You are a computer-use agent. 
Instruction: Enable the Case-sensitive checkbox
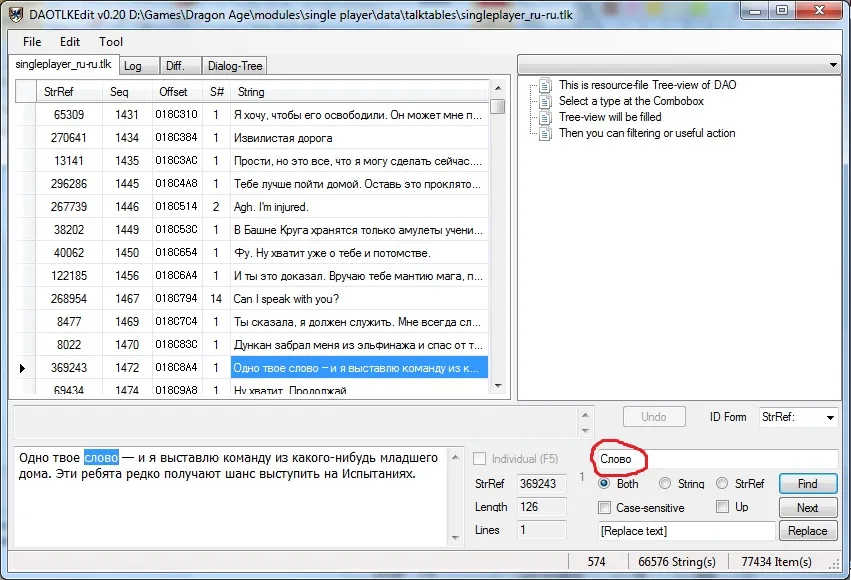[x=604, y=508]
